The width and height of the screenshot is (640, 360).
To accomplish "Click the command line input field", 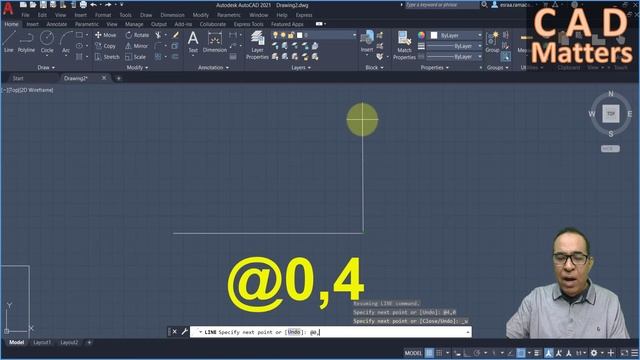I will click(x=331, y=332).
